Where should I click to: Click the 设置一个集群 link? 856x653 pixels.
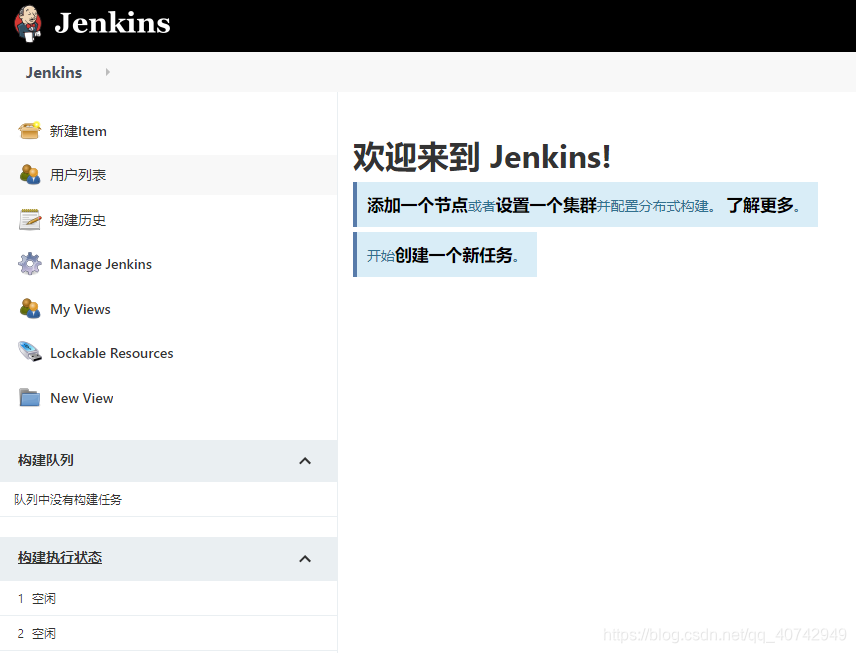pyautogui.click(x=546, y=205)
